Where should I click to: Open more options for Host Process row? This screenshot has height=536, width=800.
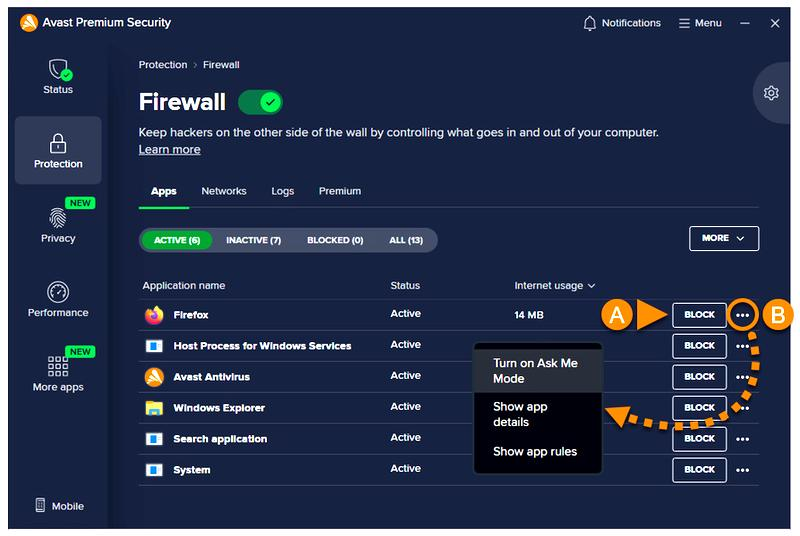pyautogui.click(x=742, y=346)
